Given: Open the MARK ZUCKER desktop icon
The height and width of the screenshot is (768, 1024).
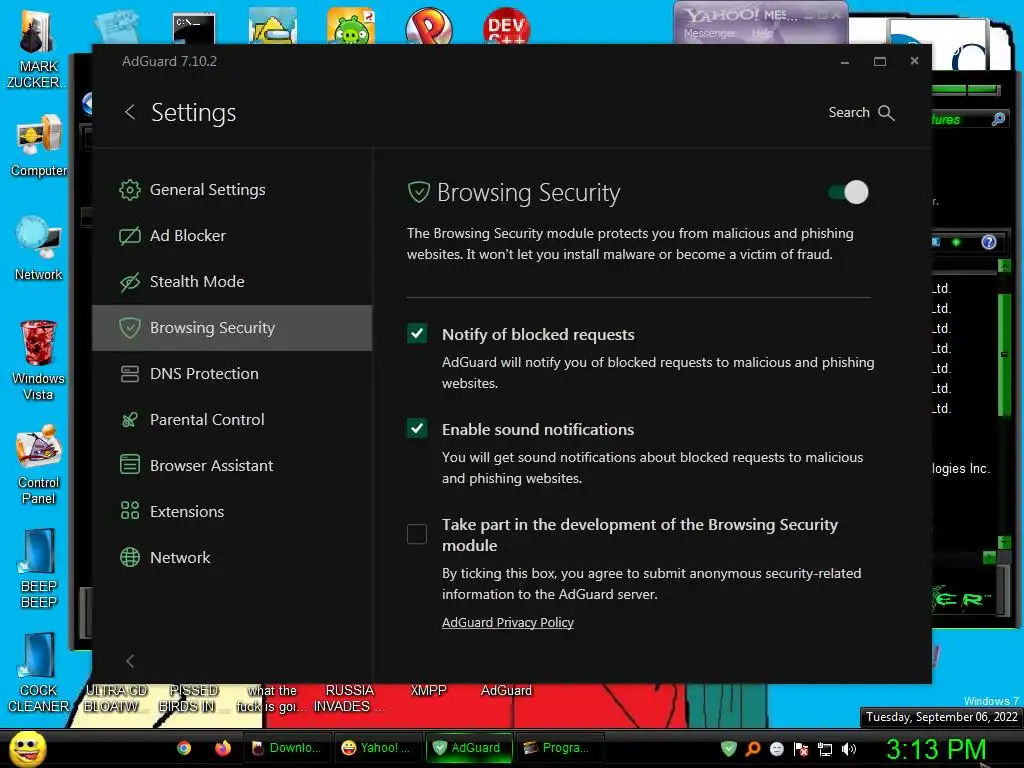Looking at the screenshot, I should (x=37, y=50).
